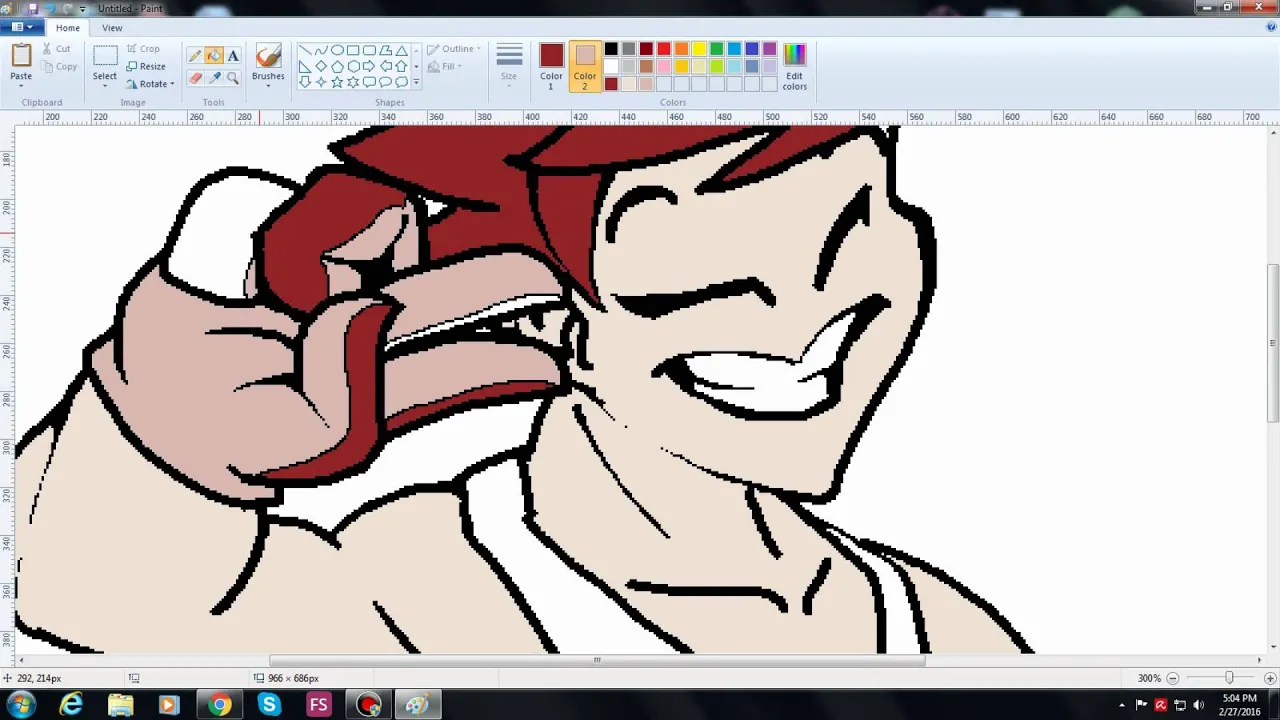
Task: Expand the Rotate dropdown
Action: click(x=172, y=84)
